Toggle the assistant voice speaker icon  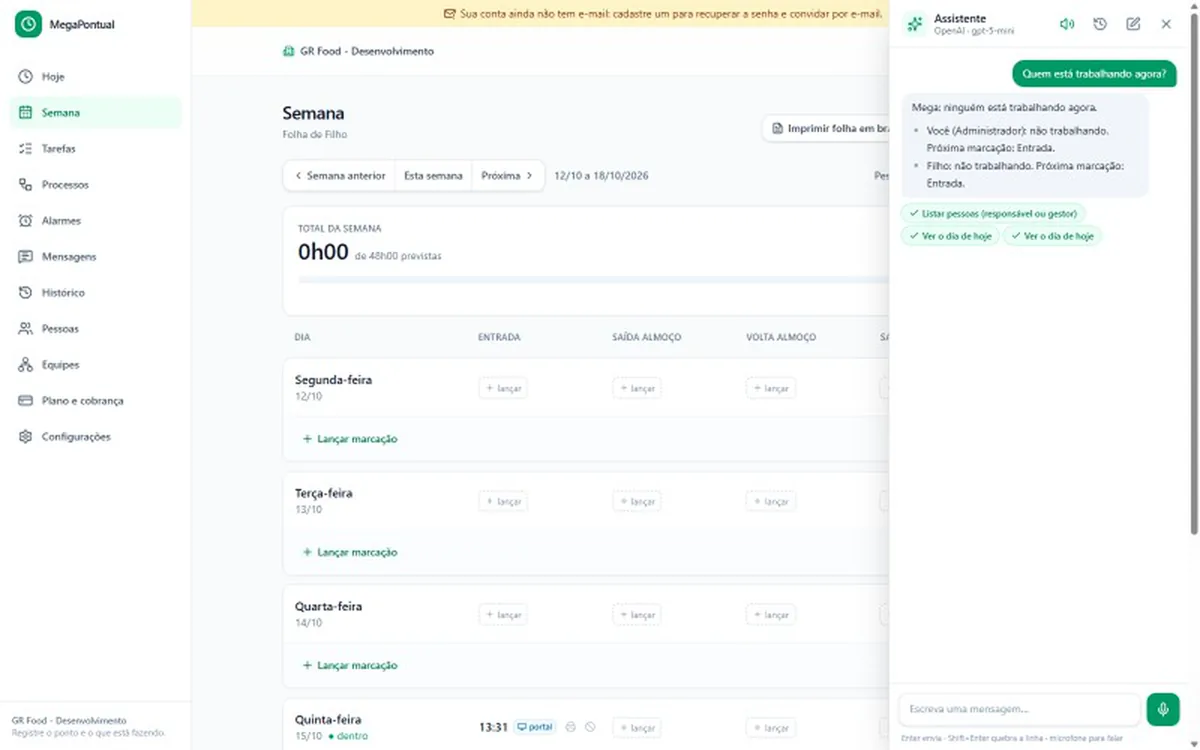coord(1067,24)
